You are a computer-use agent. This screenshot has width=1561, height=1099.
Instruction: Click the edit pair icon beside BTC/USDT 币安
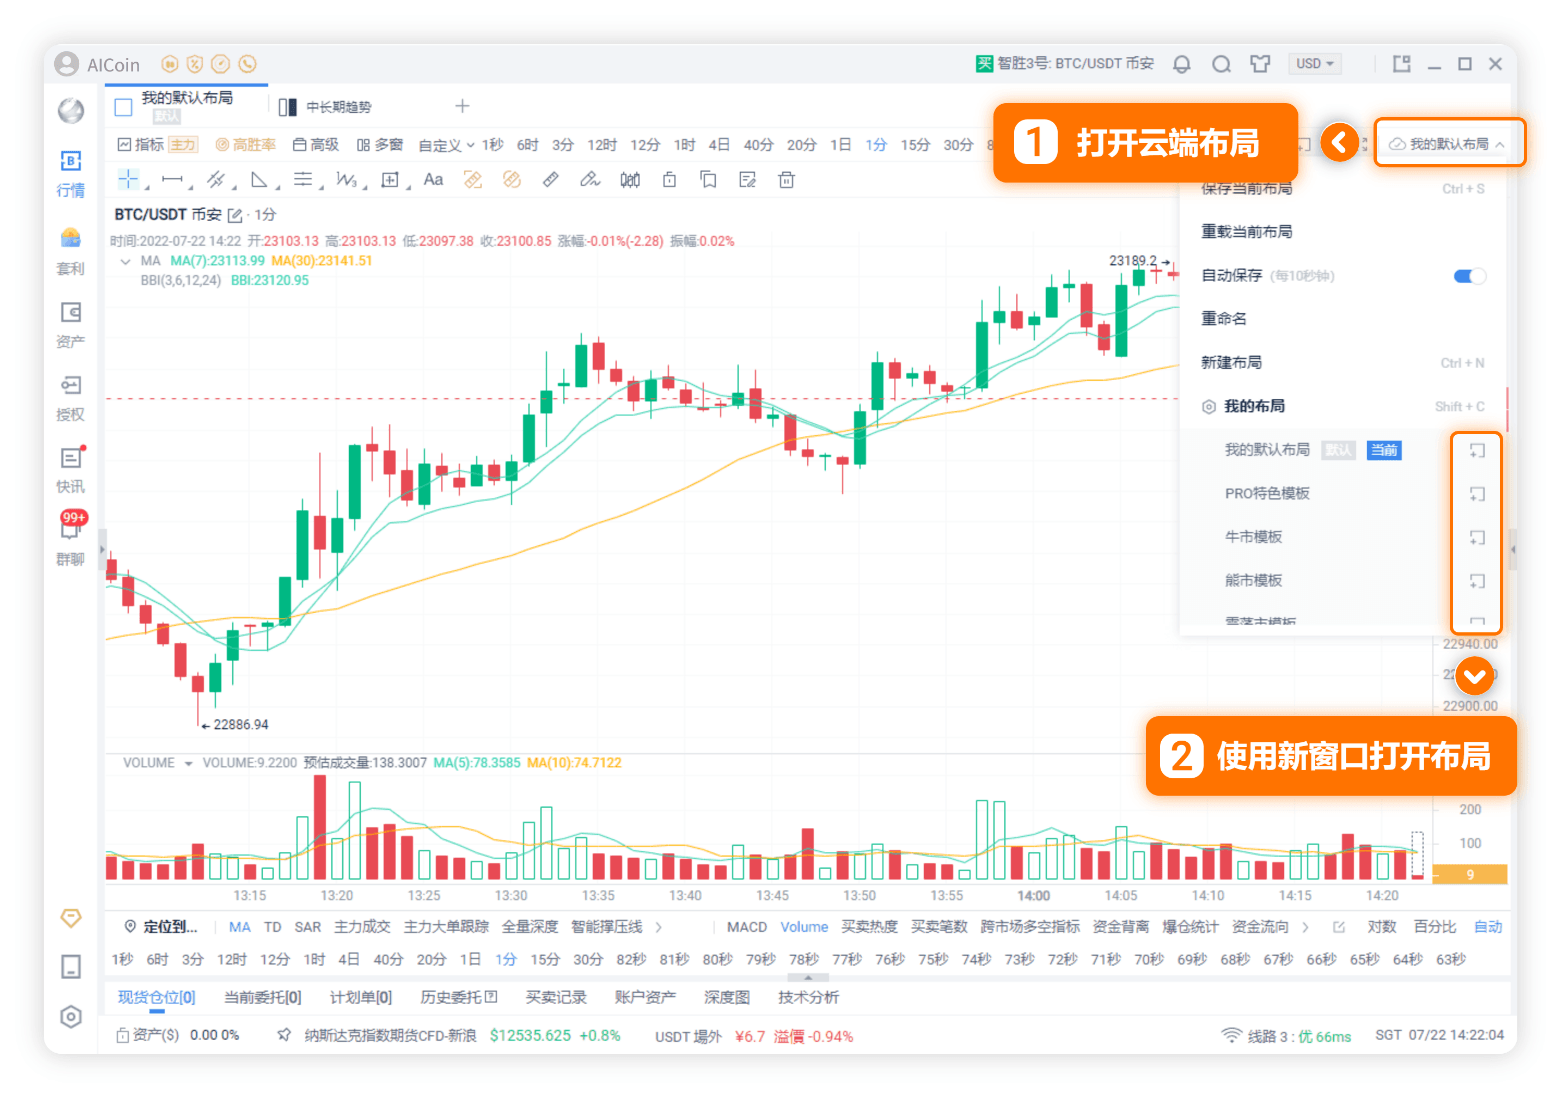tap(235, 215)
